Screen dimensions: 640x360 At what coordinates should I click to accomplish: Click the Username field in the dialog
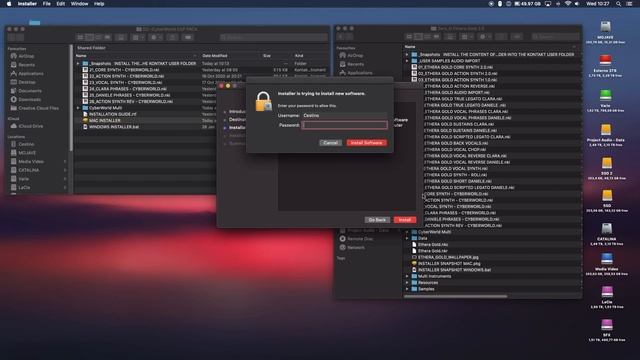point(344,116)
